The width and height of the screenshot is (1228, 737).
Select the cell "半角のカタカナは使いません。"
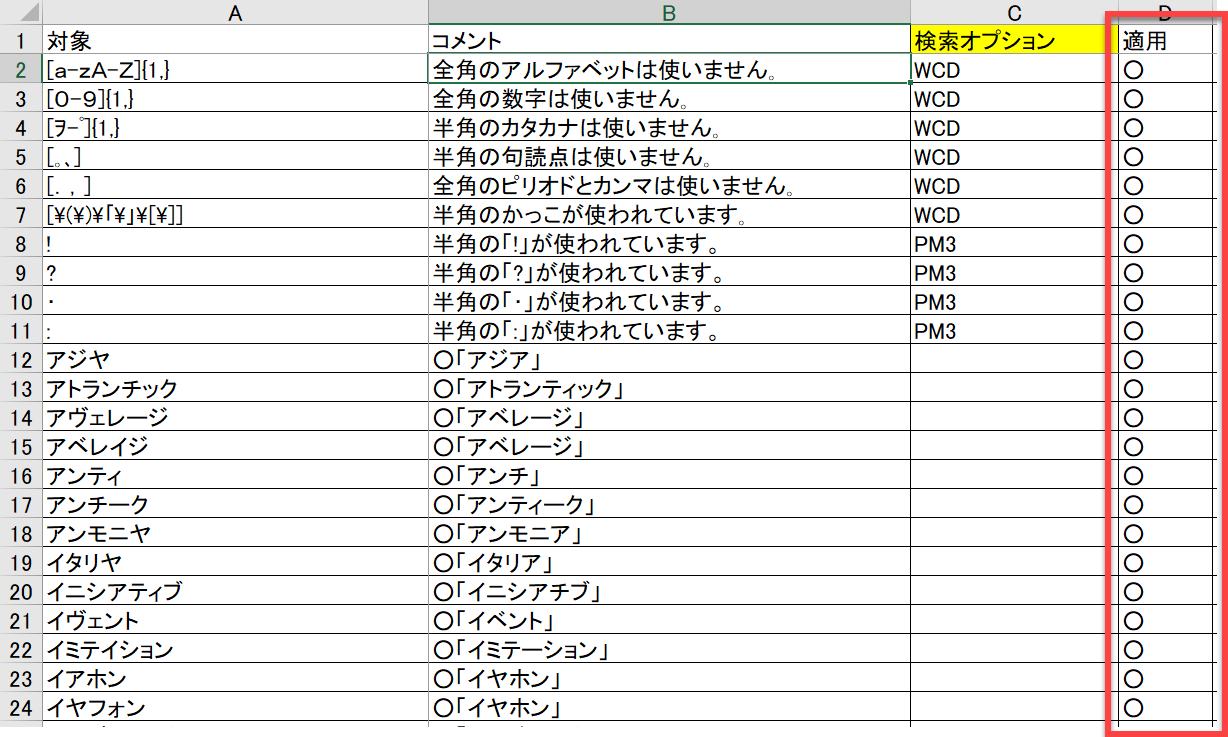click(669, 128)
